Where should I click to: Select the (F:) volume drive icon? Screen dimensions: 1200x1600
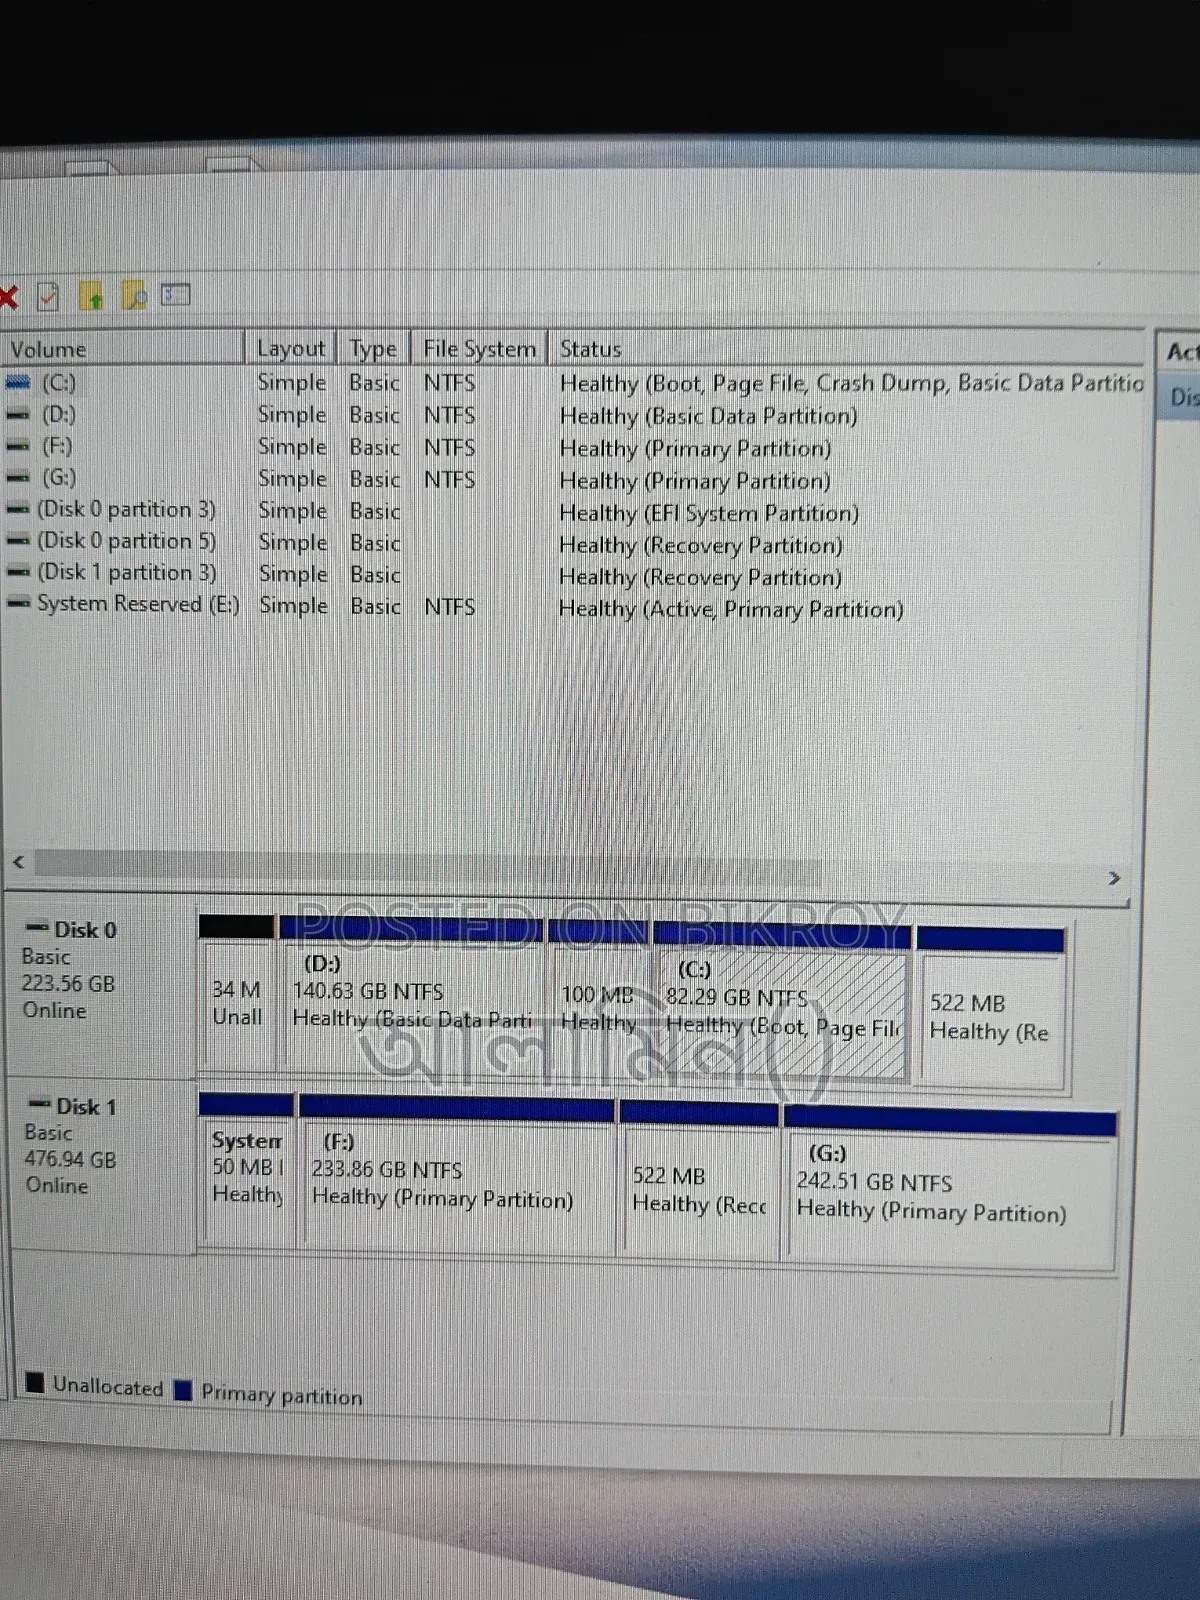[x=18, y=446]
